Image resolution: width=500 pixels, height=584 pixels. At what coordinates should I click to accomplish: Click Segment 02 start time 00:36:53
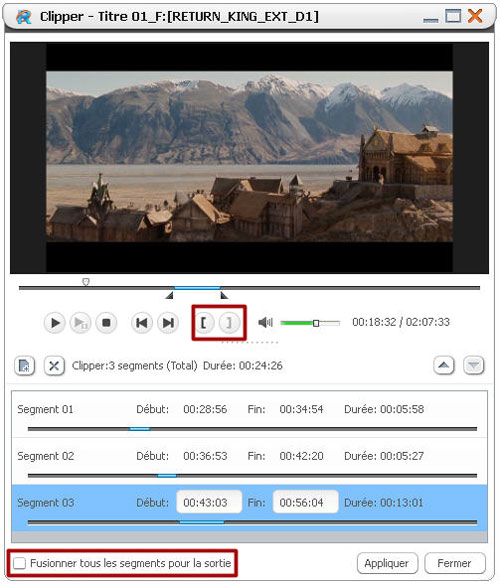pyautogui.click(x=205, y=456)
